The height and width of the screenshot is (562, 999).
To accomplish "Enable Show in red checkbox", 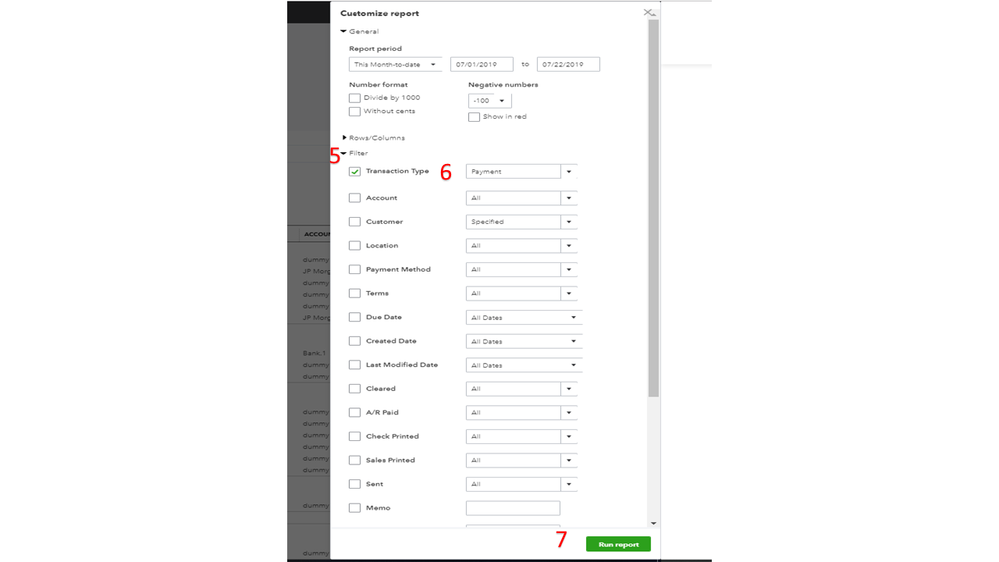I will pyautogui.click(x=474, y=117).
